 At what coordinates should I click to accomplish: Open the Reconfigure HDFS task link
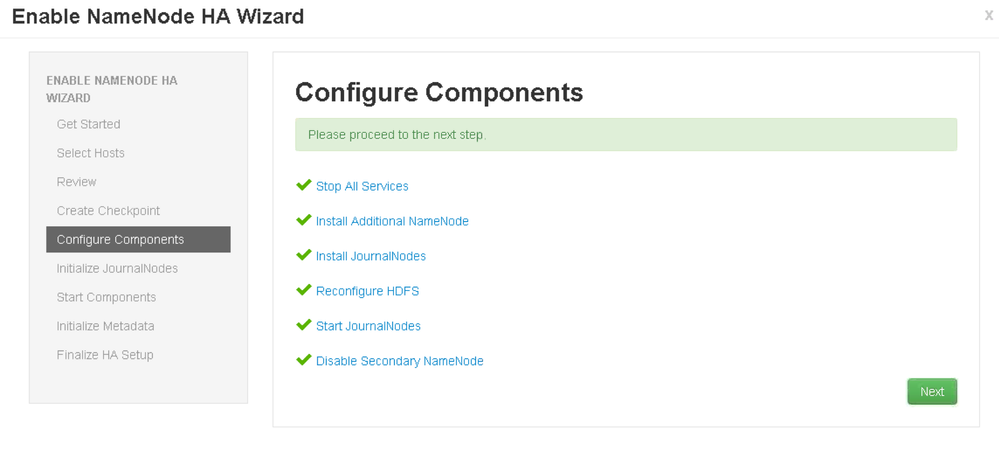[x=367, y=291]
